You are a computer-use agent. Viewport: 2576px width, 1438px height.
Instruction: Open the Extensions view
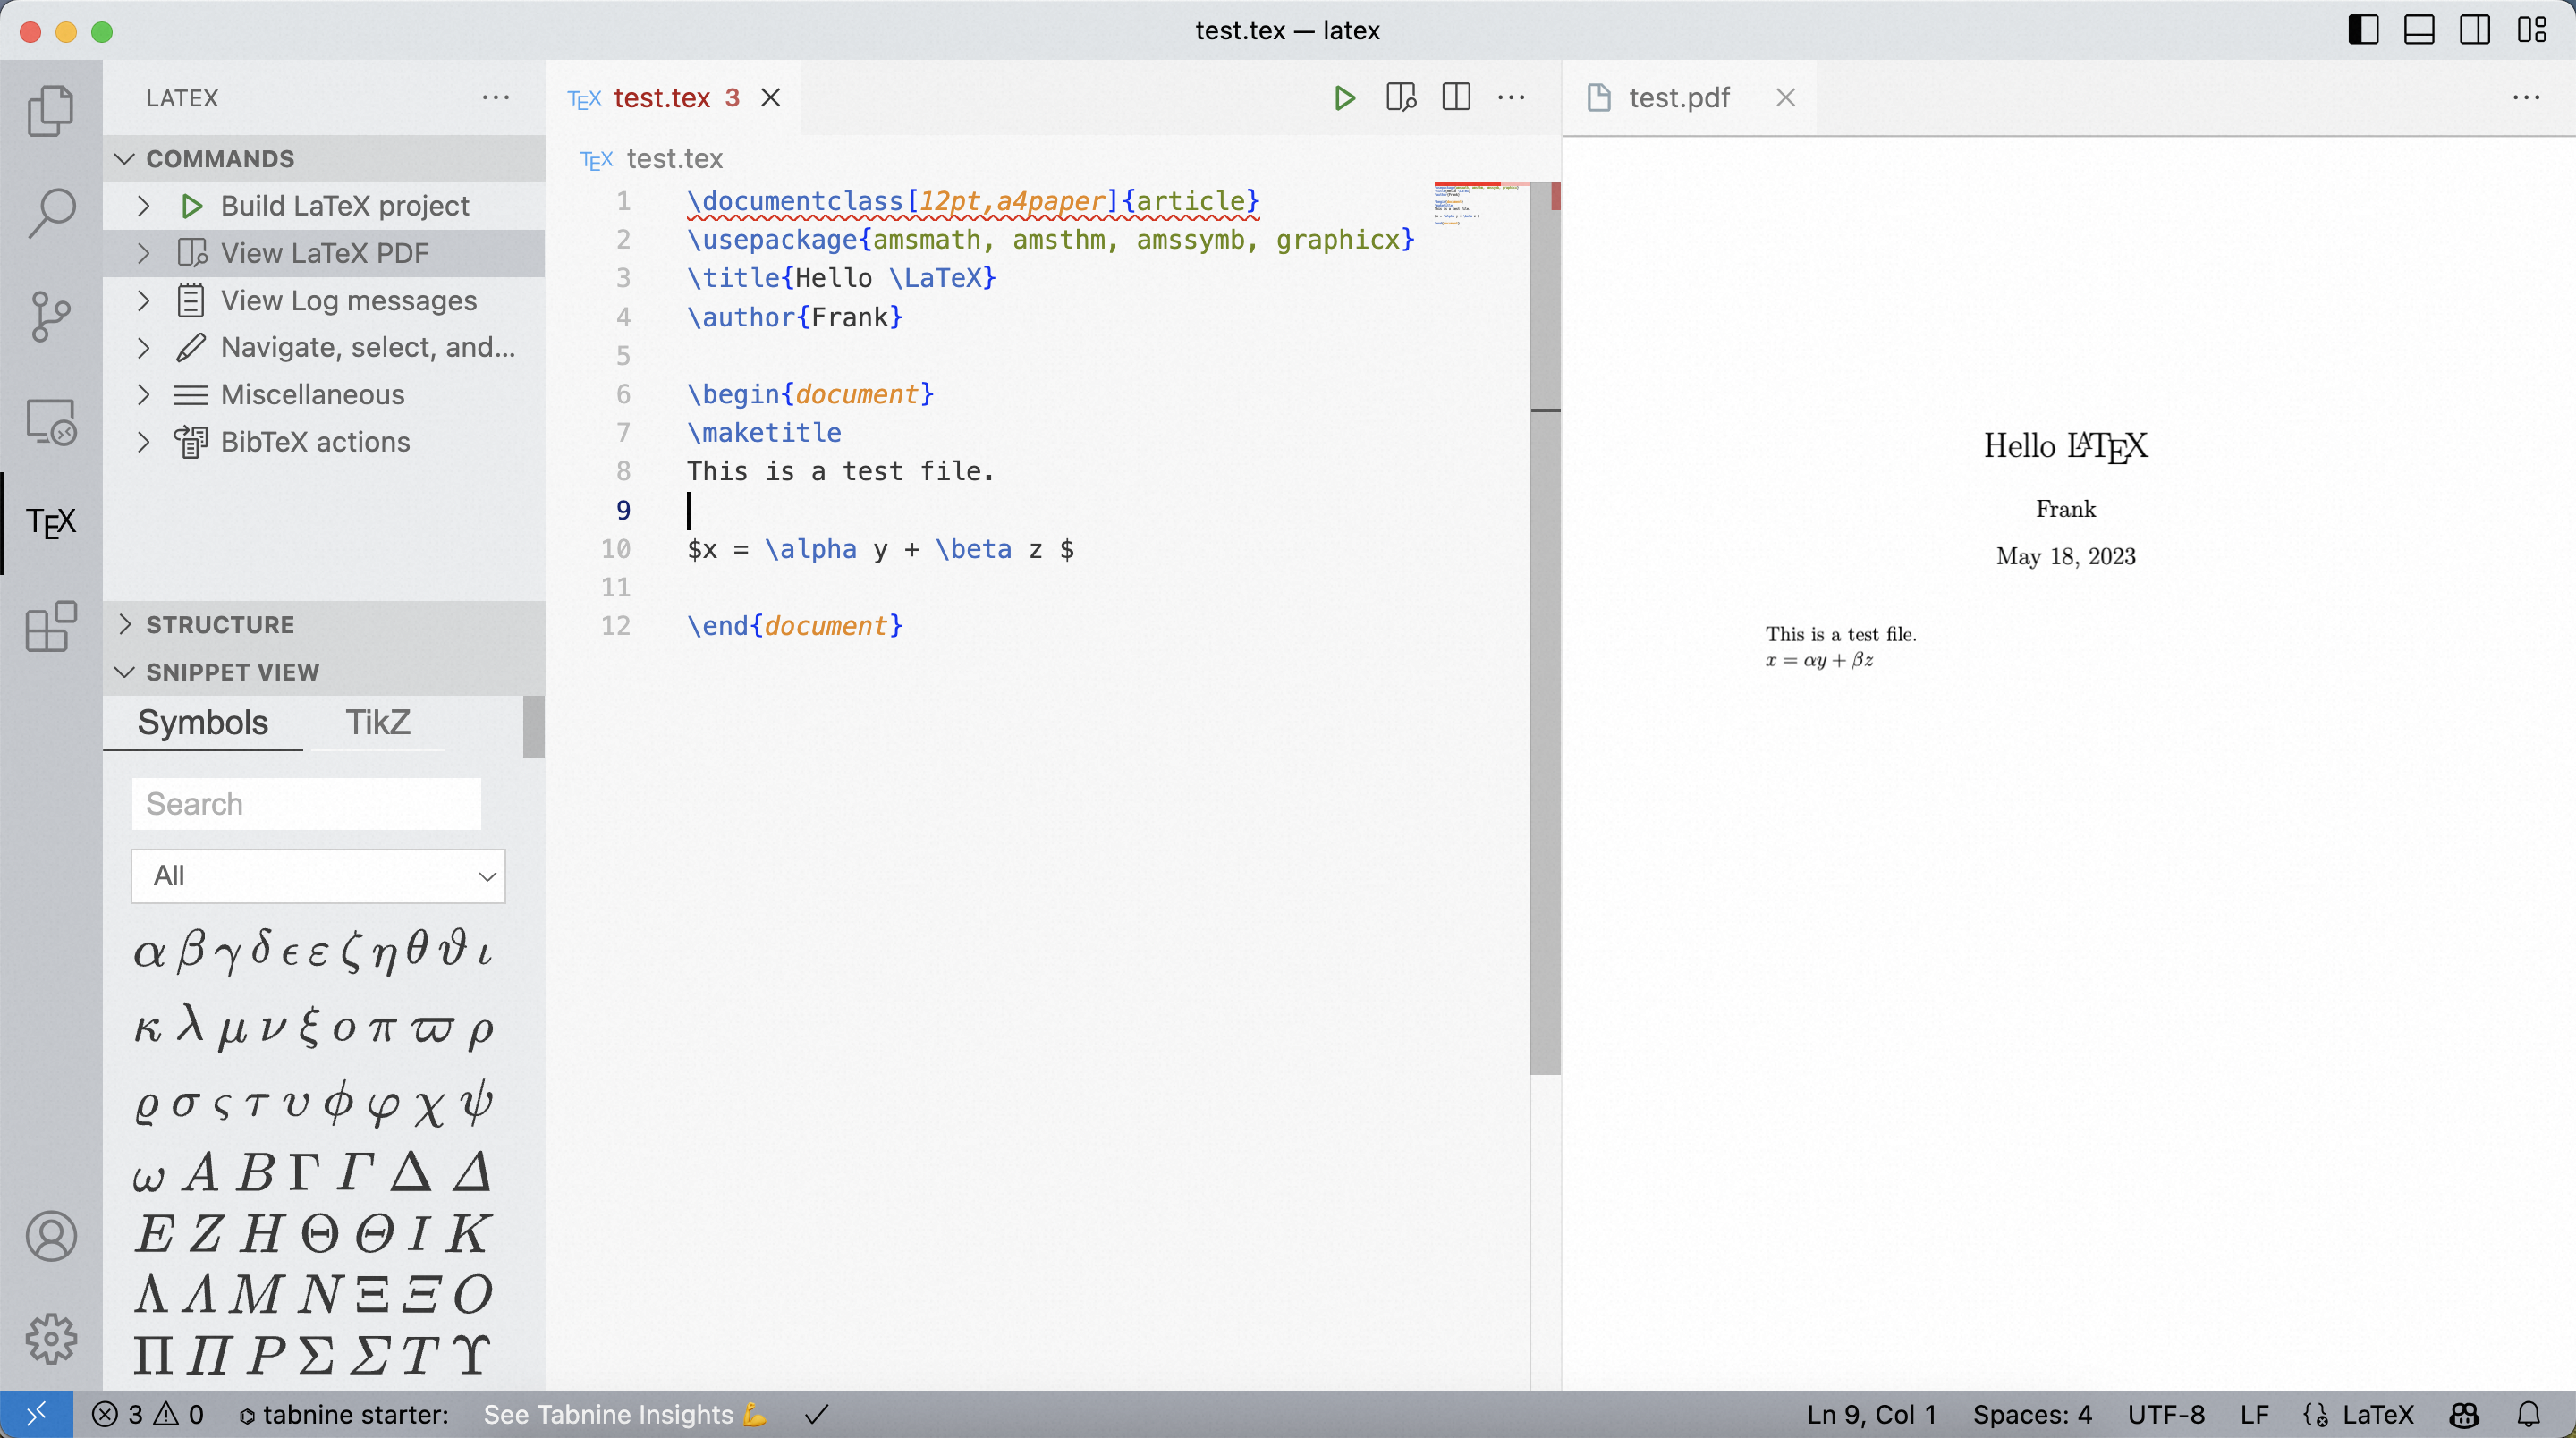51,627
